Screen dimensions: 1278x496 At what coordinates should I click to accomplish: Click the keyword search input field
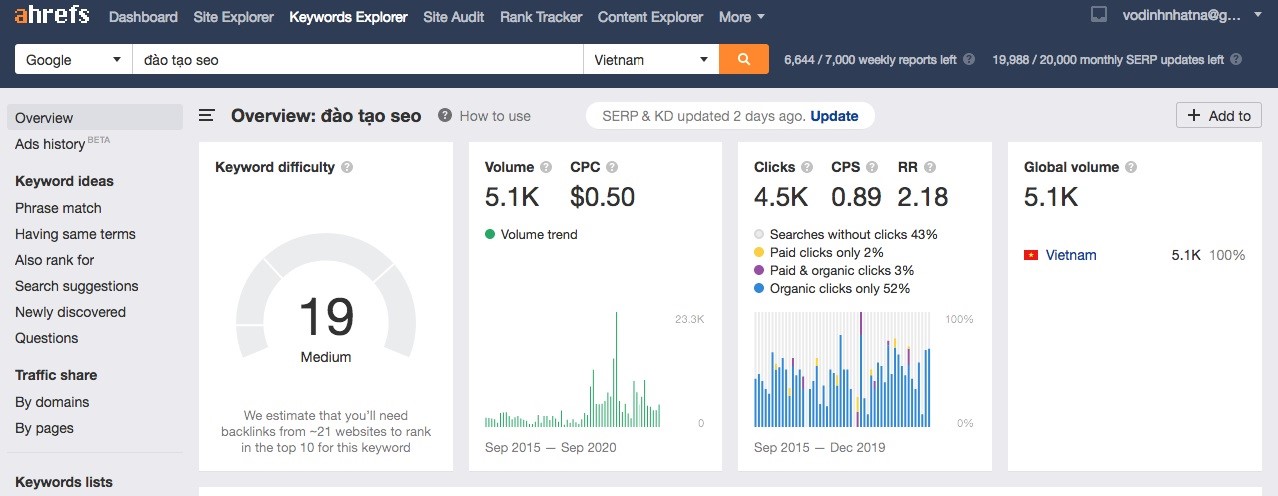click(358, 59)
